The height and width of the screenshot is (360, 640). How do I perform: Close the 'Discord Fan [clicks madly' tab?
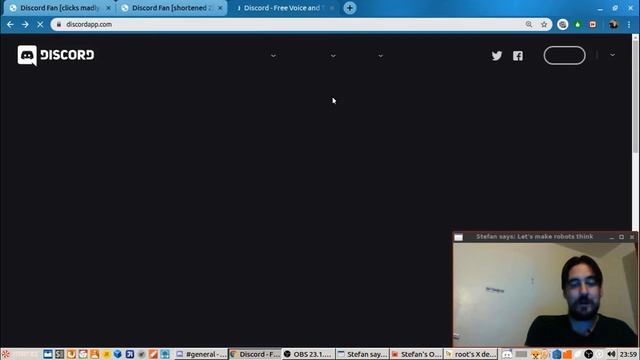pos(108,8)
